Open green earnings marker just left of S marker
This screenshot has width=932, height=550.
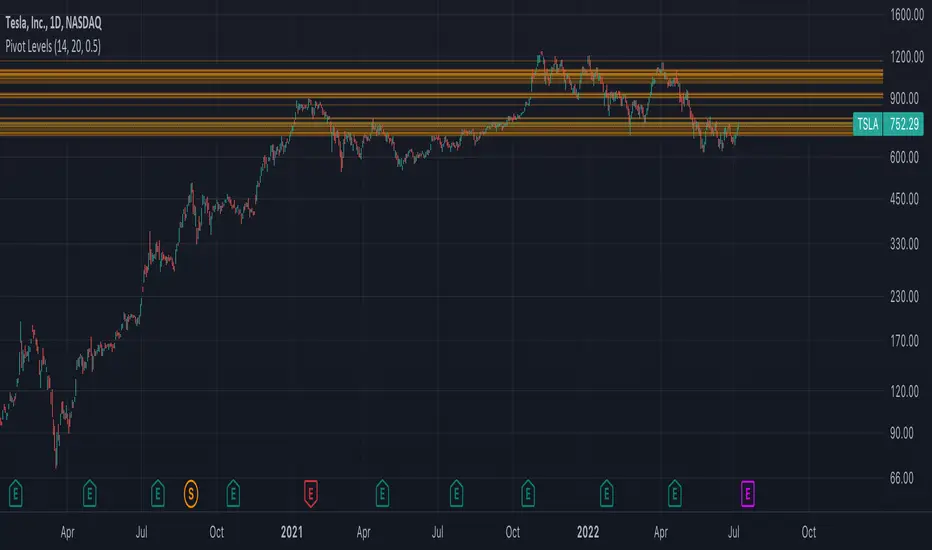158,491
